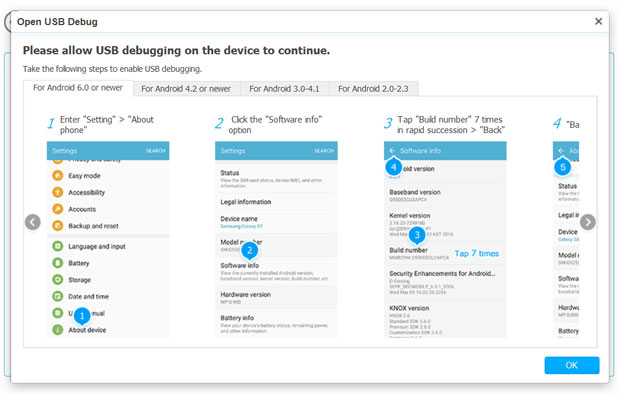Click the step 2 Software info screenshot
Viewport: 620px width, 394px height.
(x=276, y=239)
